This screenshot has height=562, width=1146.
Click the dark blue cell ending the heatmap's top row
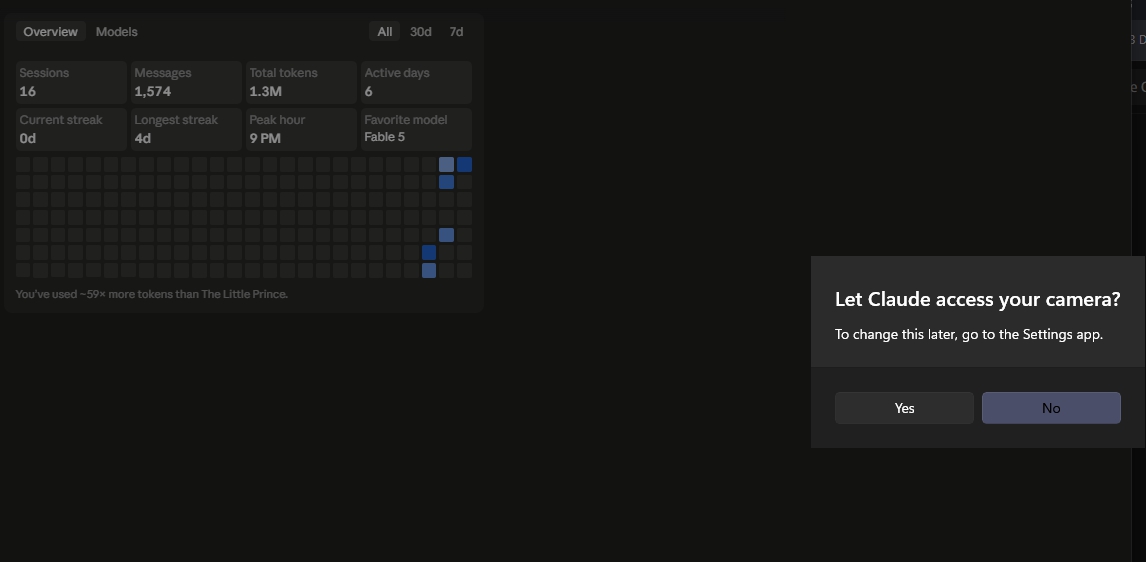tap(464, 164)
